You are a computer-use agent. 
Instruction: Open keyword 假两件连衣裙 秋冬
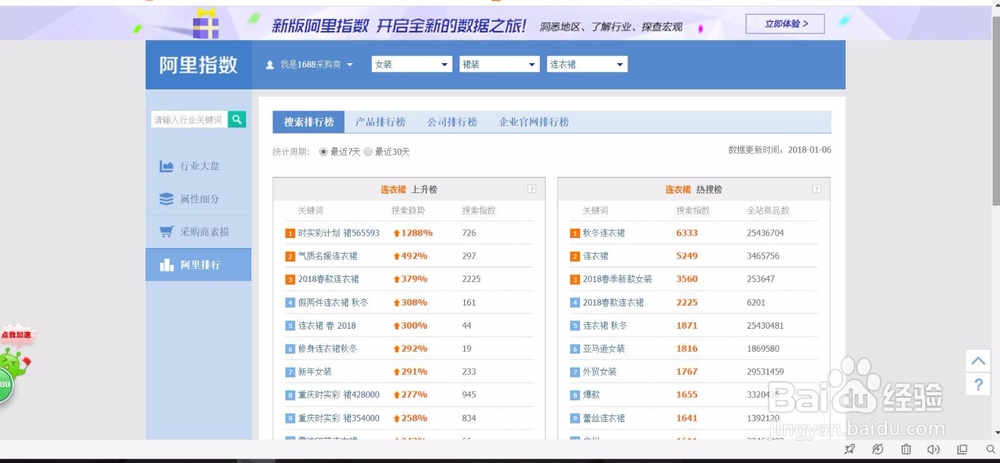tap(333, 302)
